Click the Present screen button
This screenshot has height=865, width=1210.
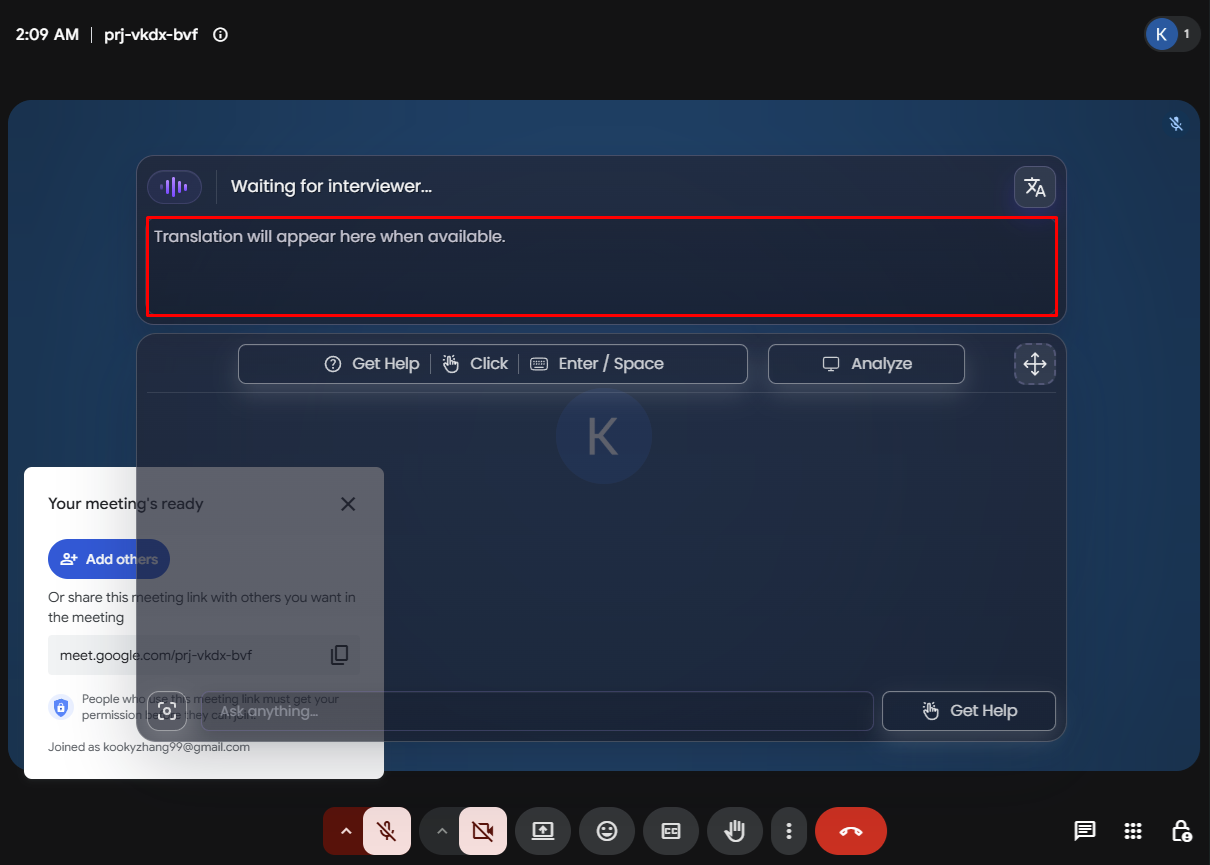point(543,831)
